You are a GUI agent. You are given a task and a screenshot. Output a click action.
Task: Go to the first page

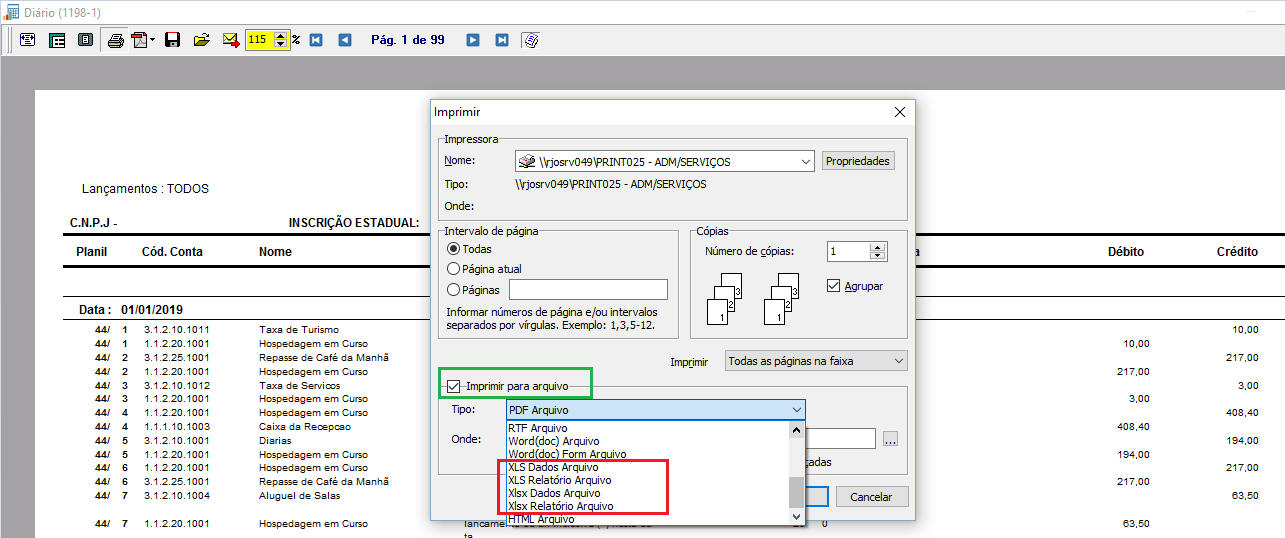click(x=316, y=40)
